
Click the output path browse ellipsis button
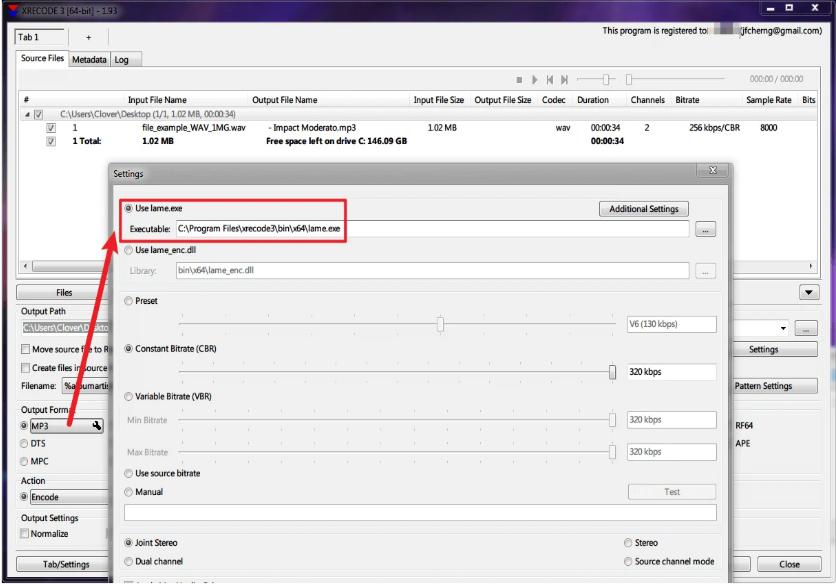click(x=806, y=329)
